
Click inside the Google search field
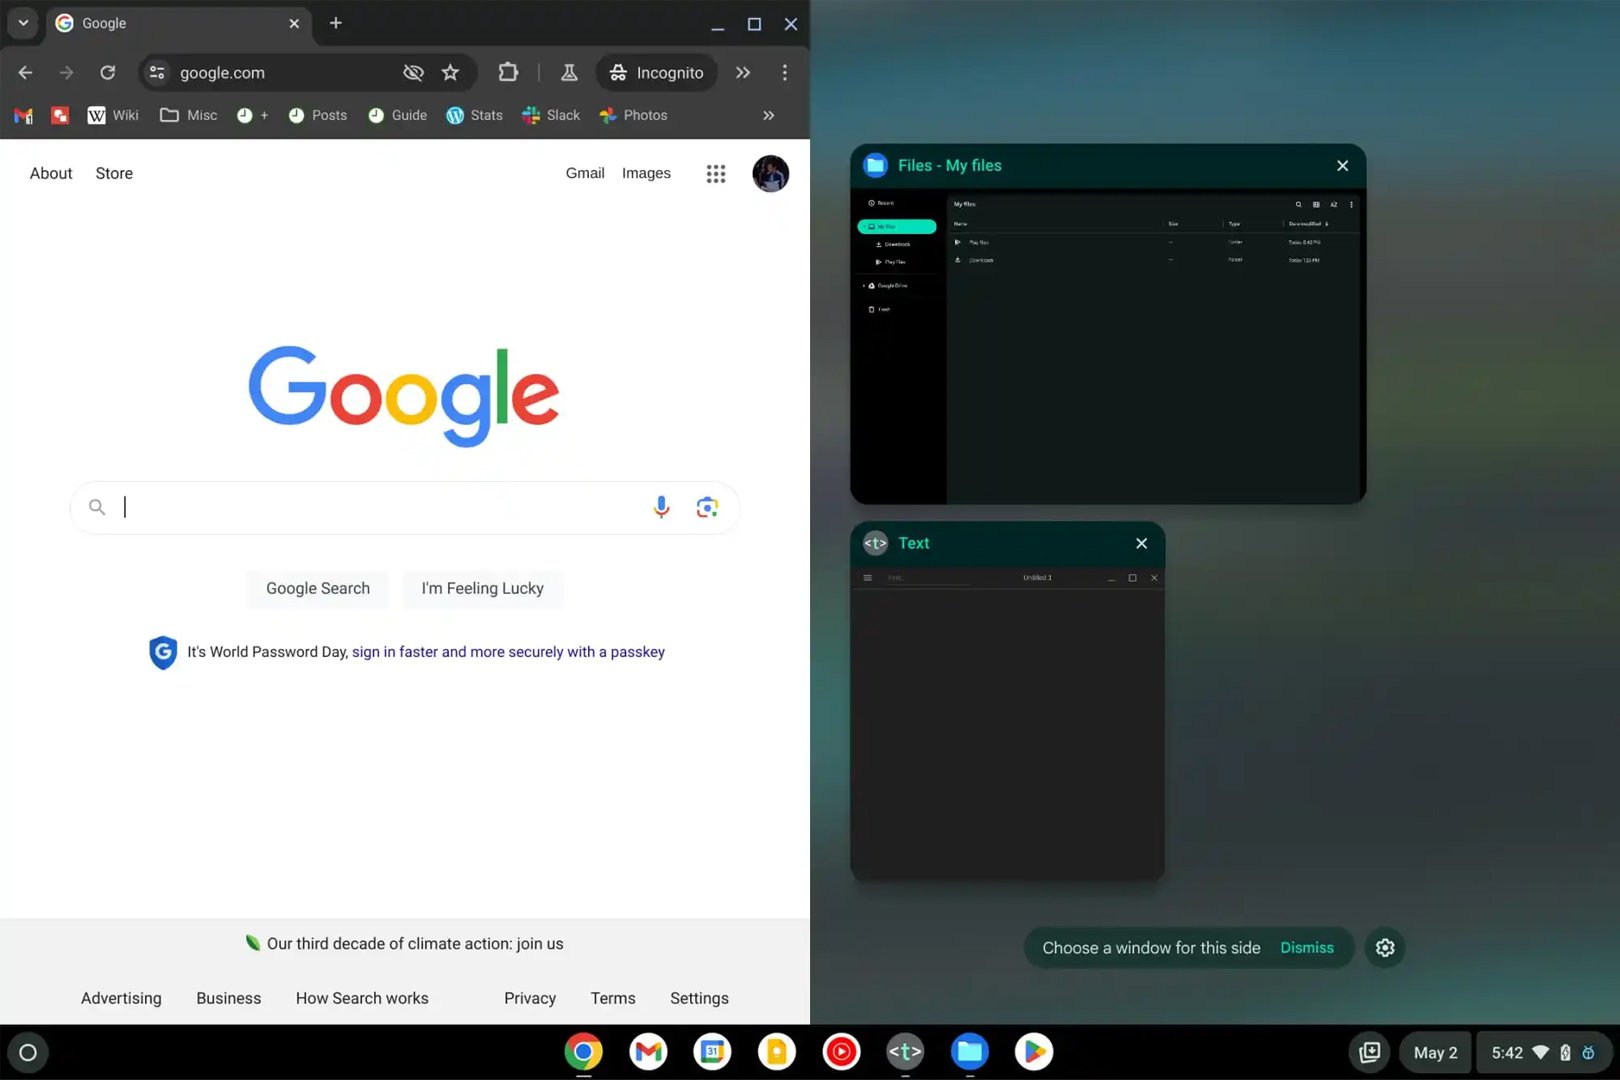click(380, 507)
